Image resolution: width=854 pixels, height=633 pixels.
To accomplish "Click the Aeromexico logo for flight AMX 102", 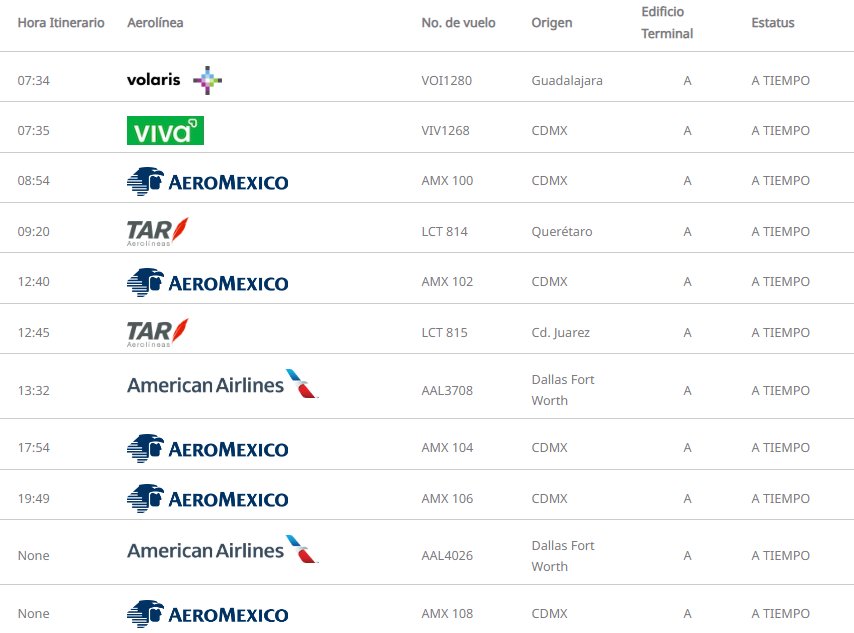I will tap(207, 282).
